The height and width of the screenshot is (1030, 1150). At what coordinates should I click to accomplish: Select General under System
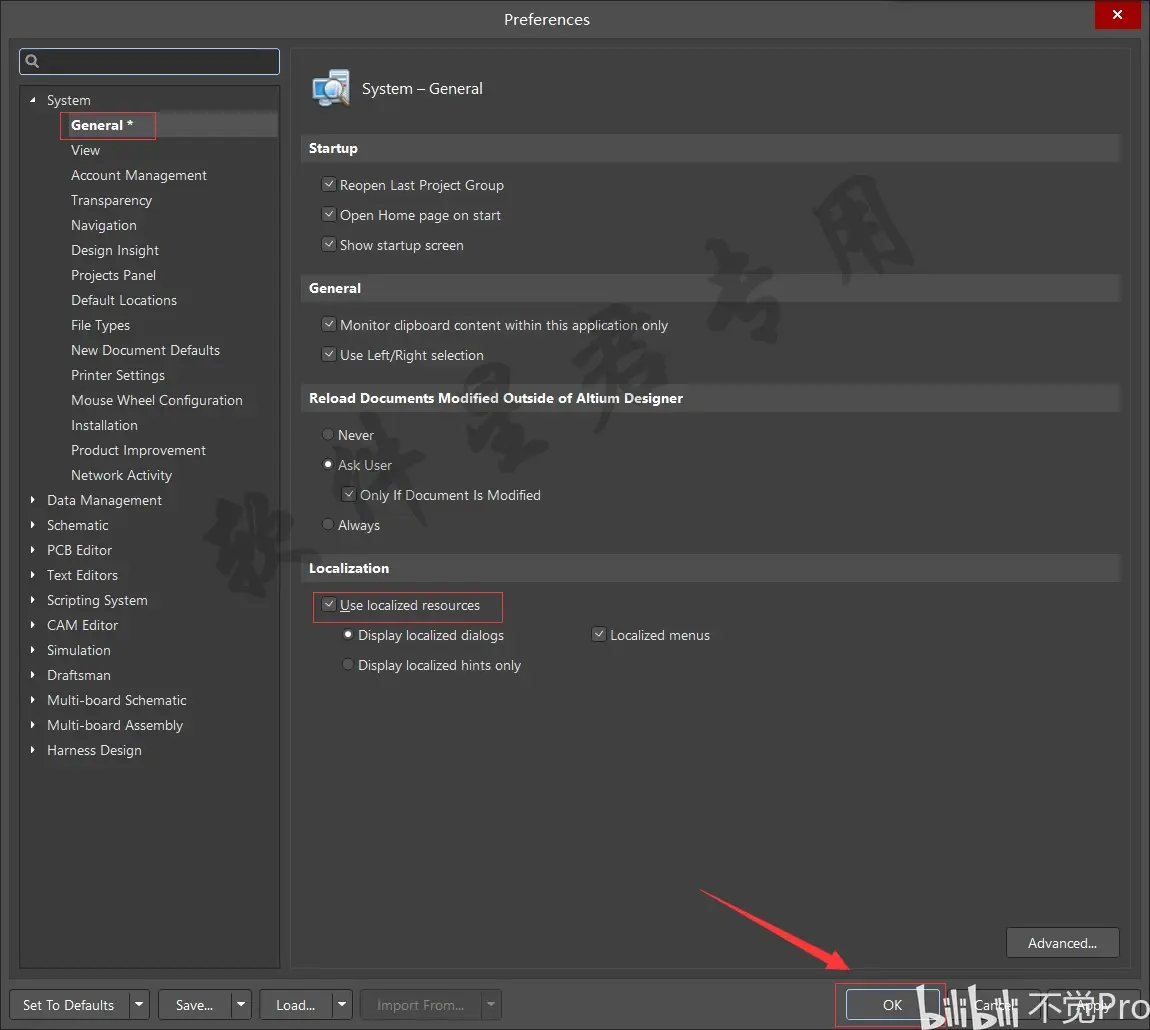(101, 125)
